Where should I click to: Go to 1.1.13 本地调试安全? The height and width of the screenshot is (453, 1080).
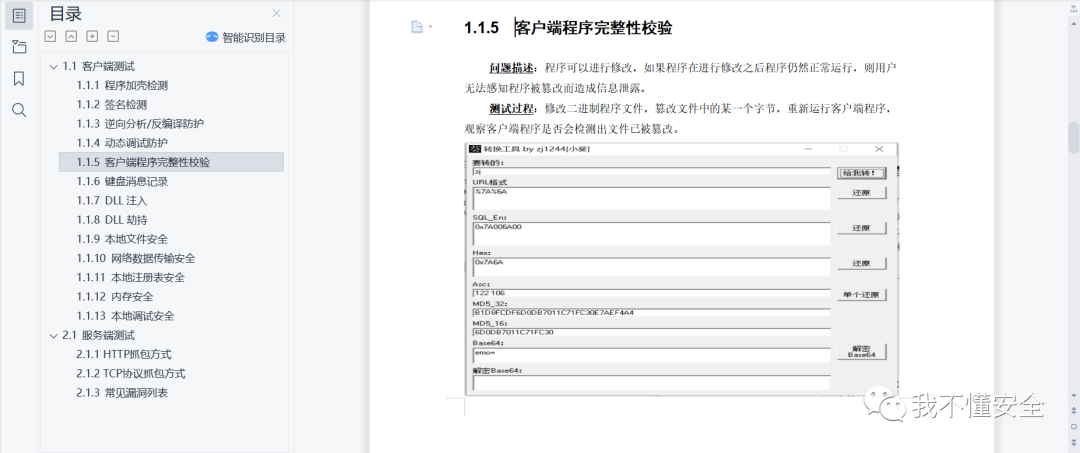pyautogui.click(x=125, y=317)
